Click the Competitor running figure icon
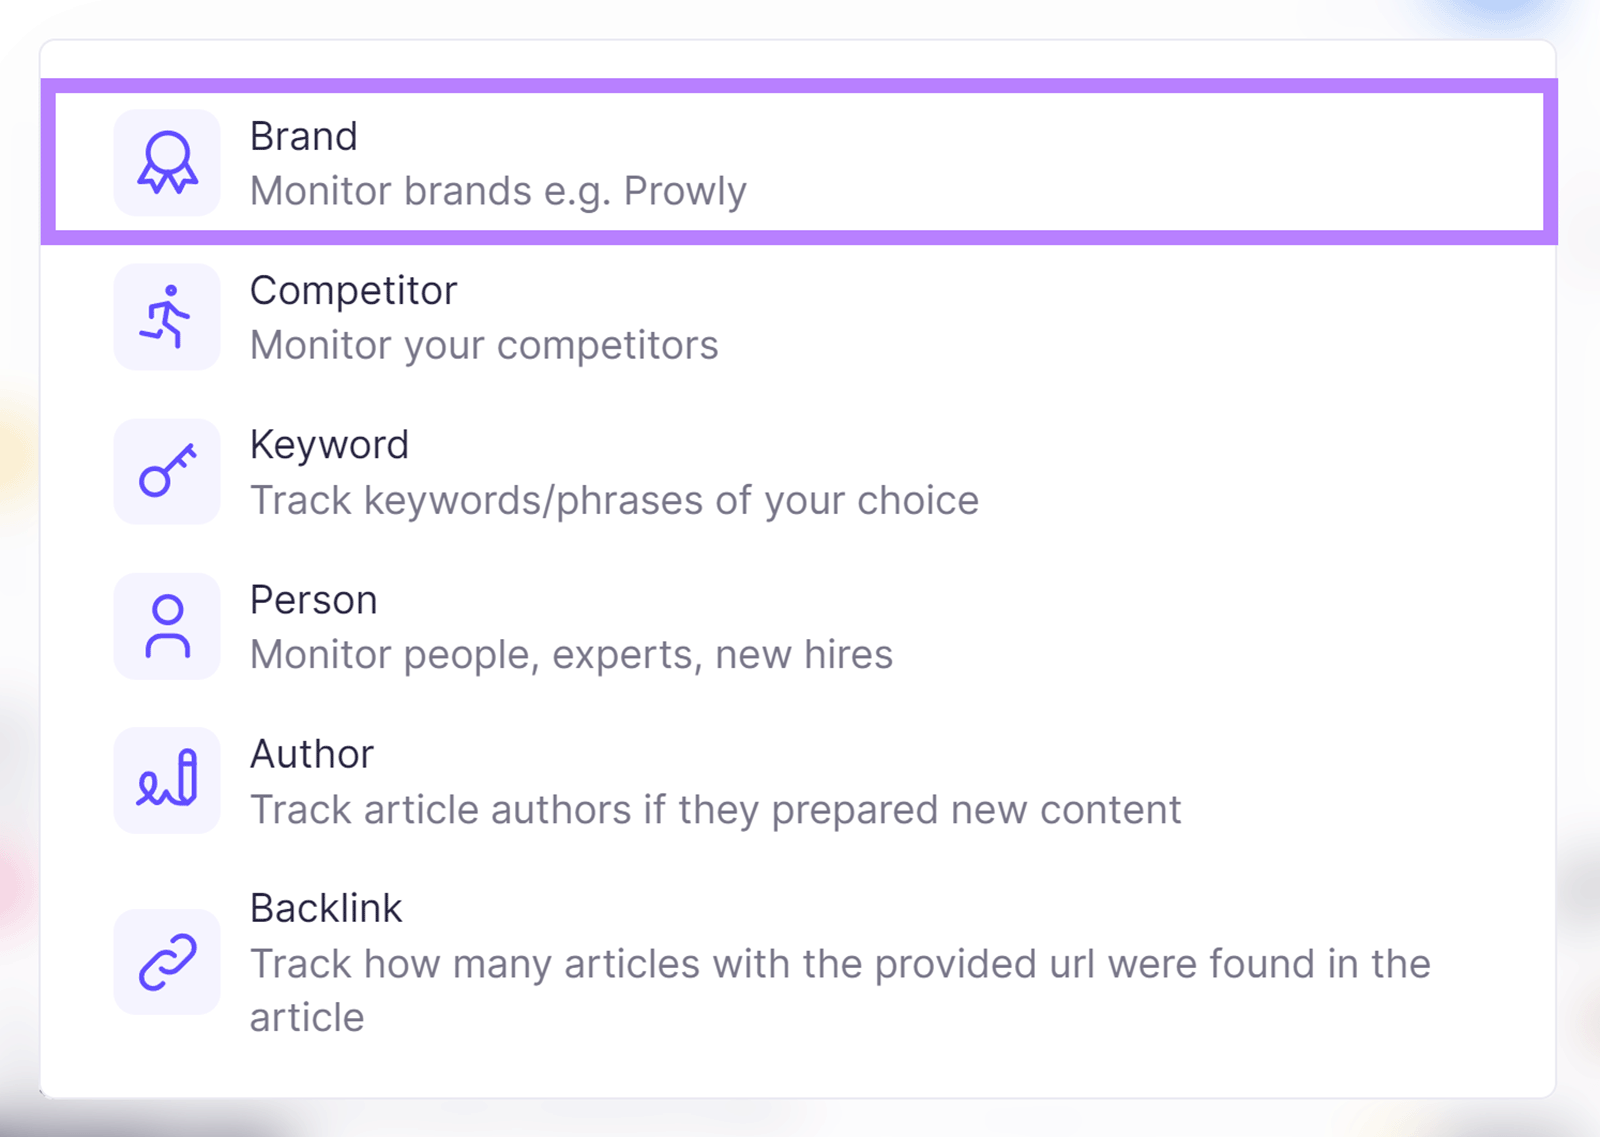This screenshot has width=1600, height=1137. 167,316
